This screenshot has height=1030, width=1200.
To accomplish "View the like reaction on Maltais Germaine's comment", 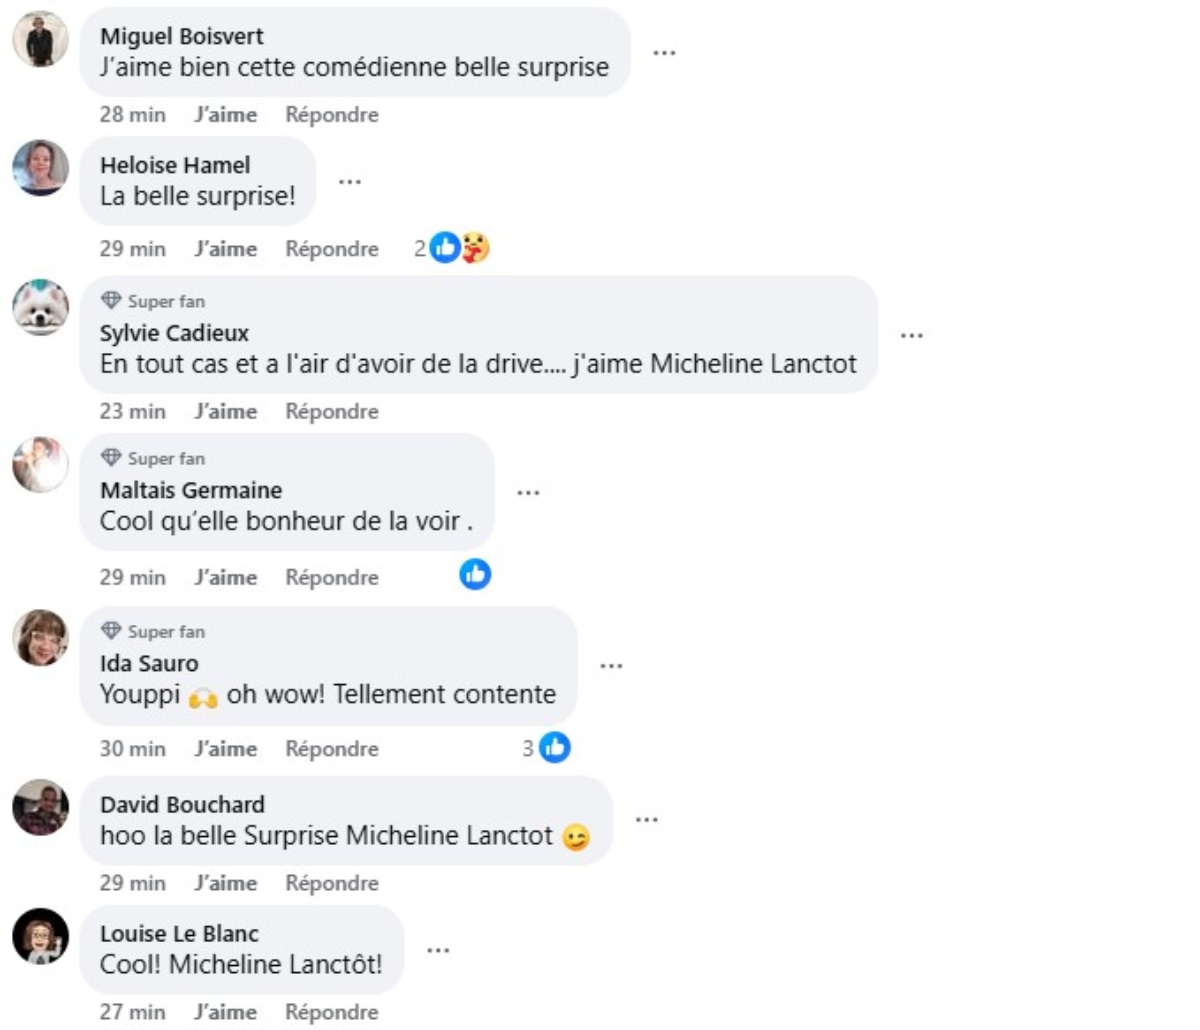I will point(475,574).
